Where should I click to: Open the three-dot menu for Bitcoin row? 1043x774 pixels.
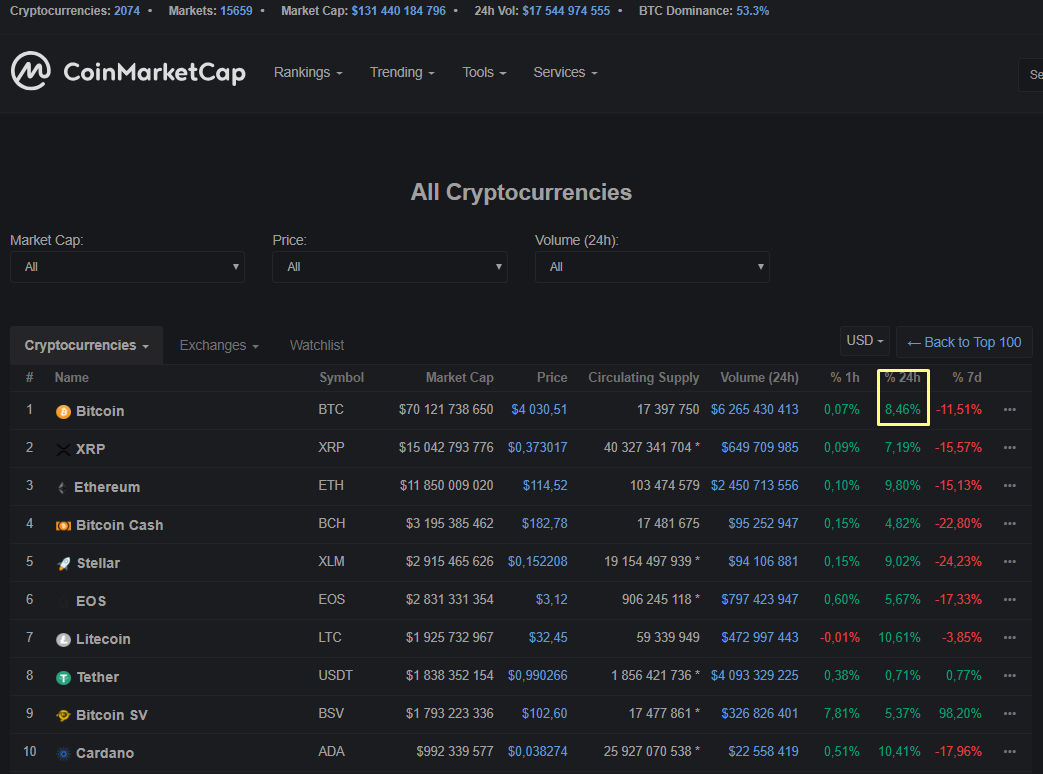point(1009,410)
